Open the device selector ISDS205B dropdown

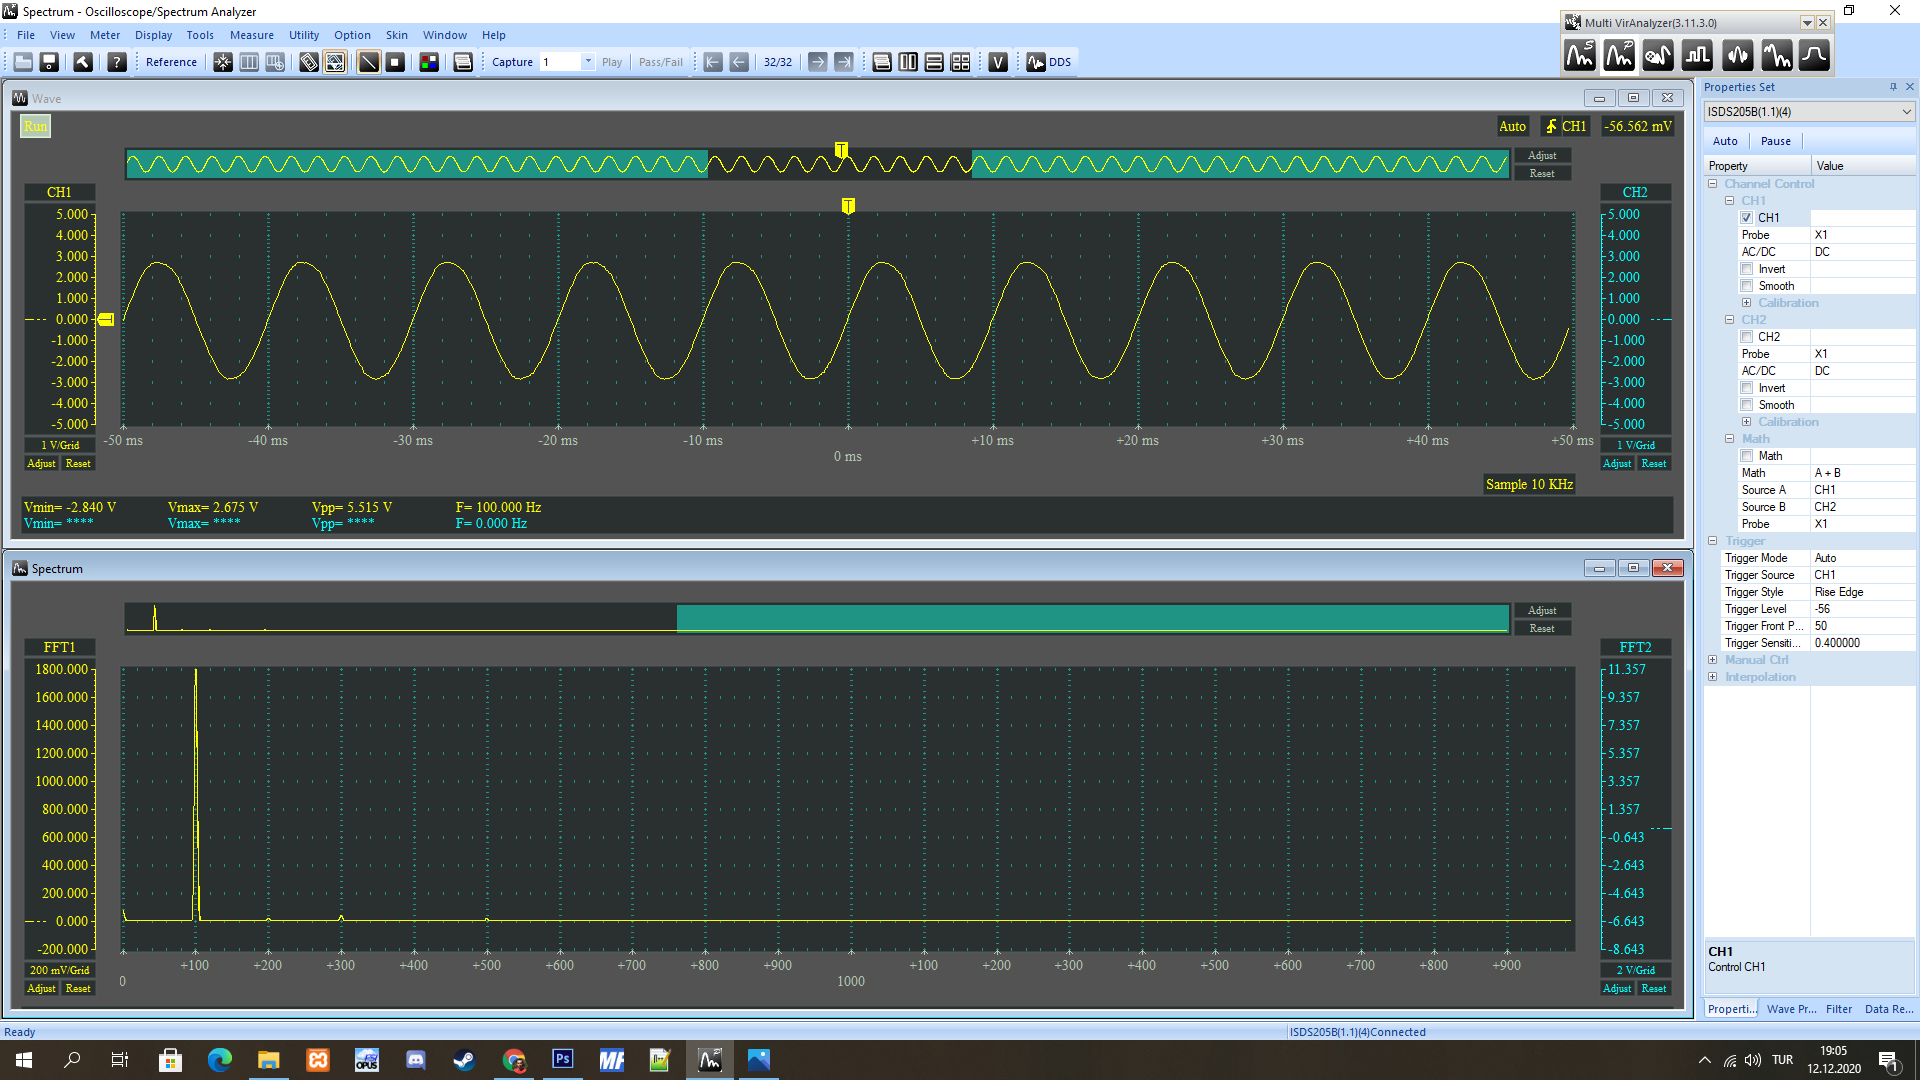(1809, 112)
